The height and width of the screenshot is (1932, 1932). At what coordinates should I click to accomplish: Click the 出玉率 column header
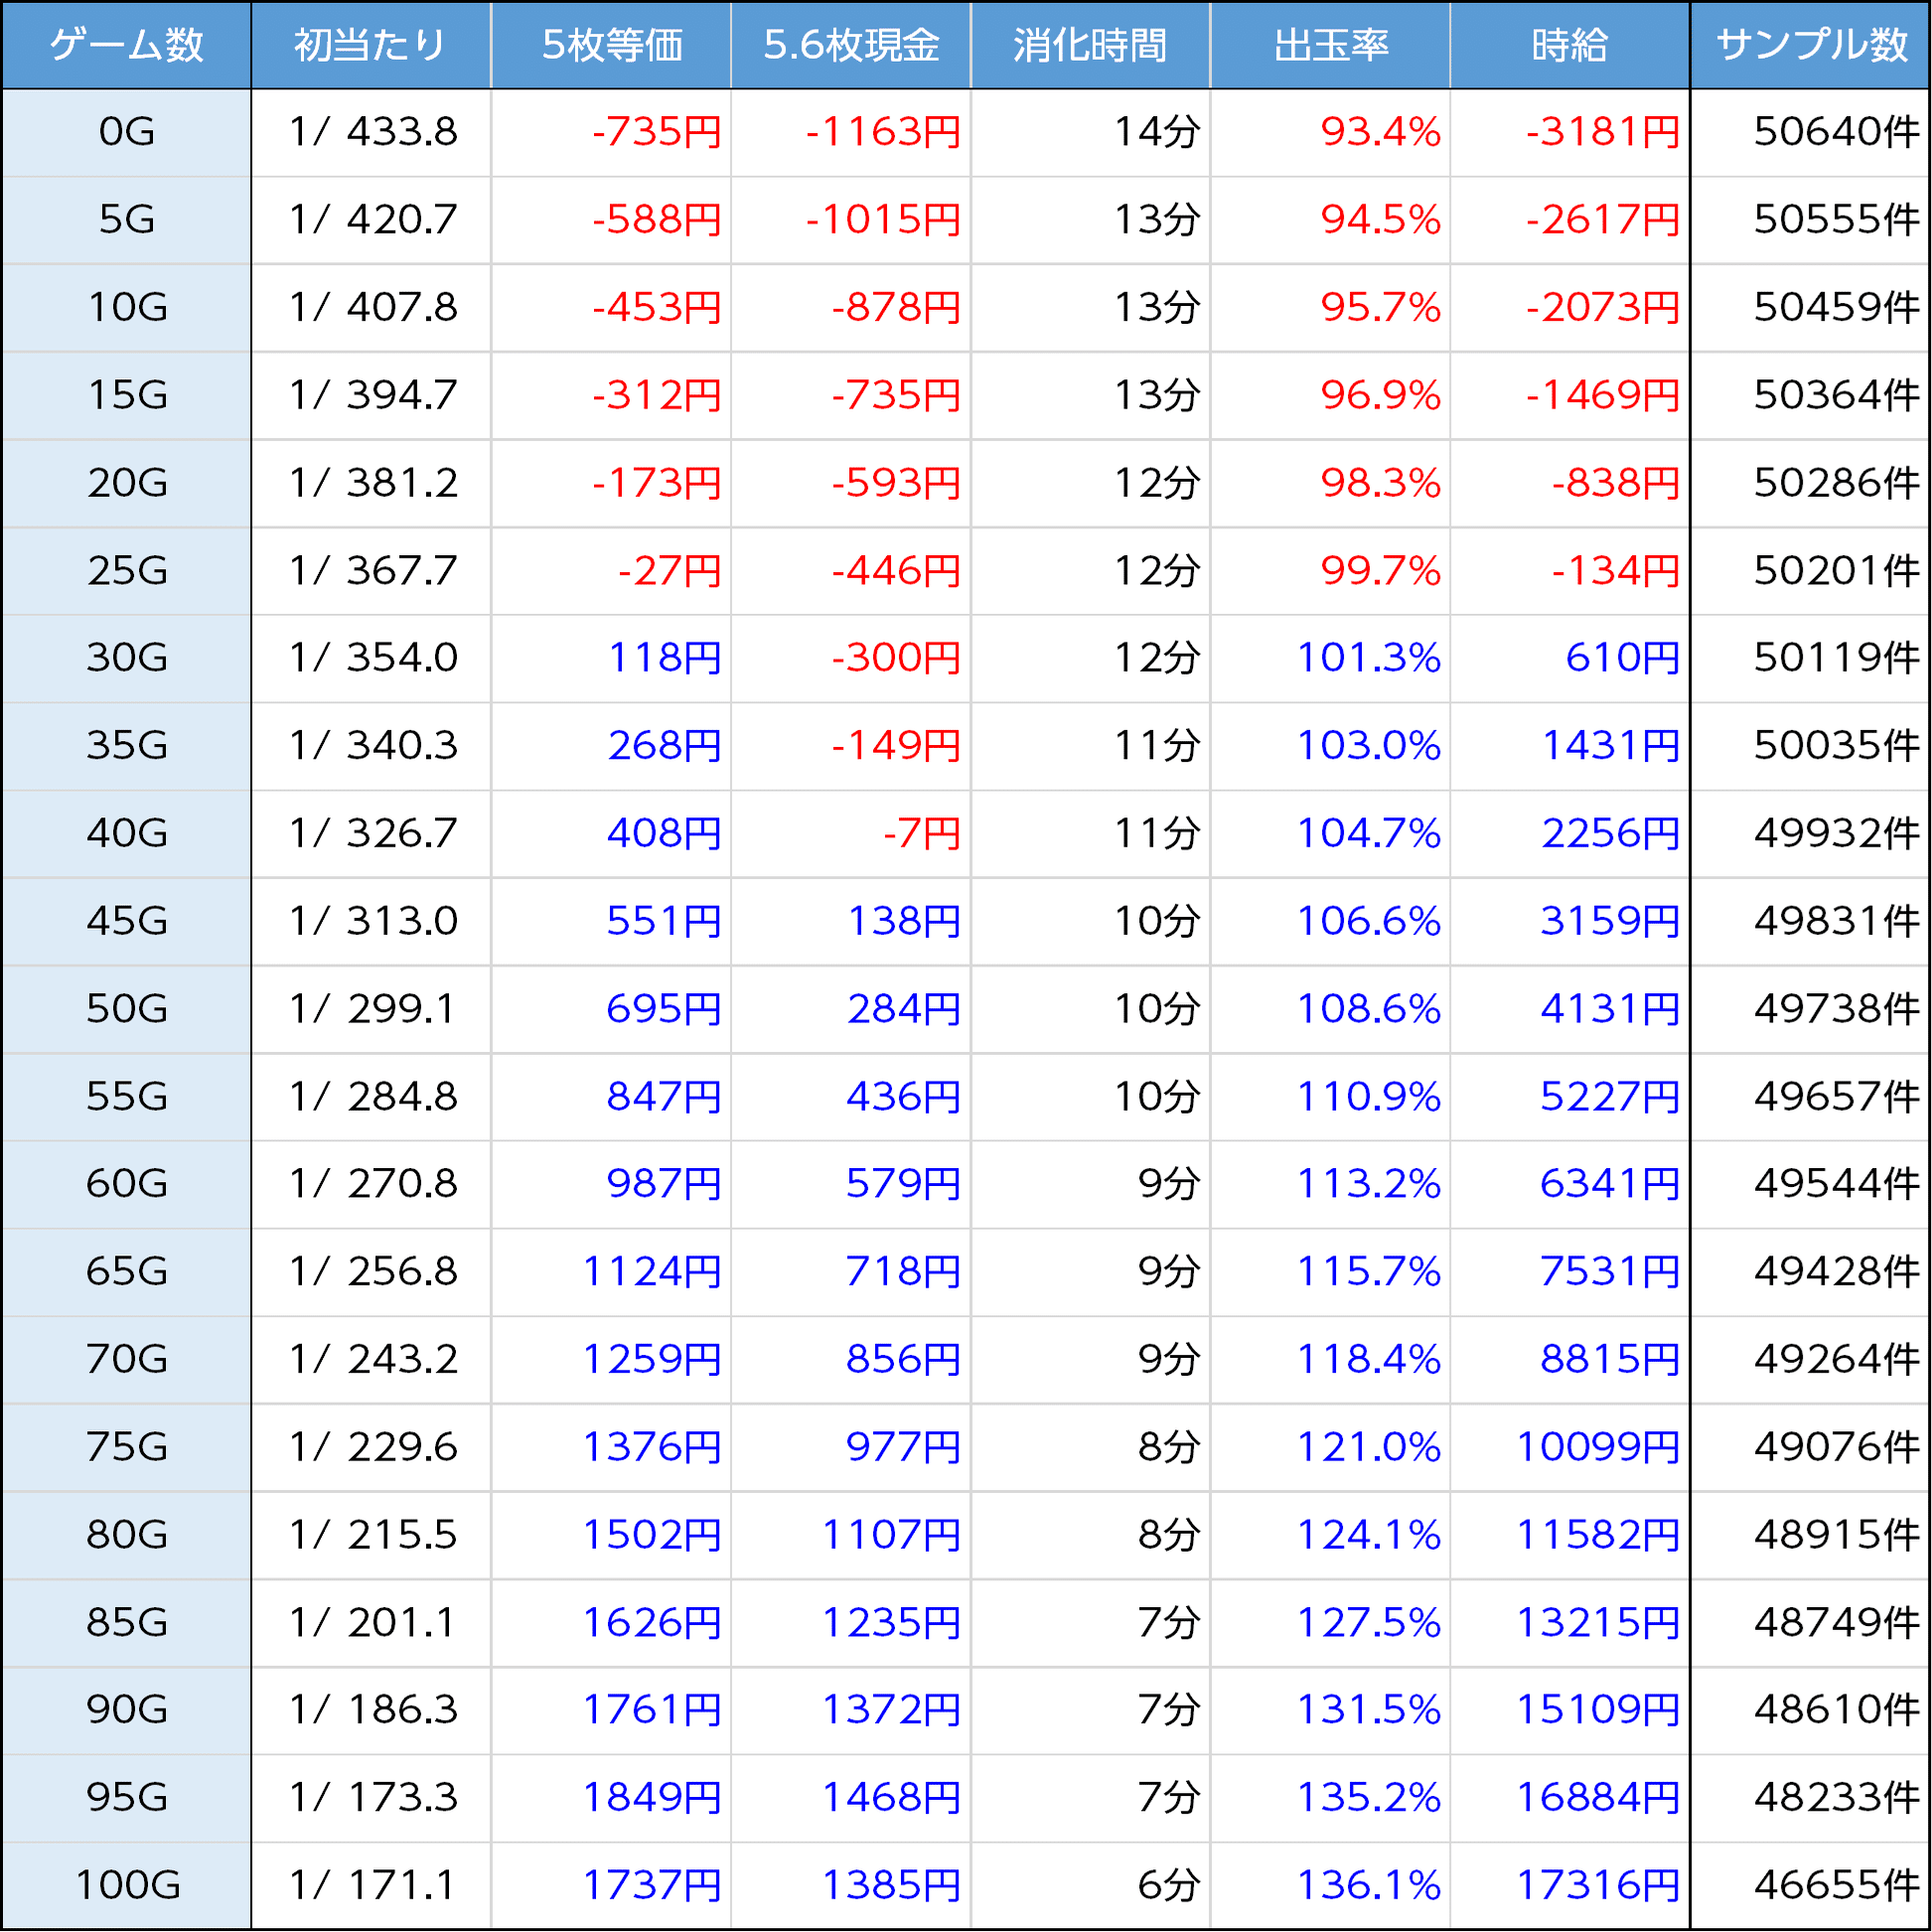coord(1330,45)
